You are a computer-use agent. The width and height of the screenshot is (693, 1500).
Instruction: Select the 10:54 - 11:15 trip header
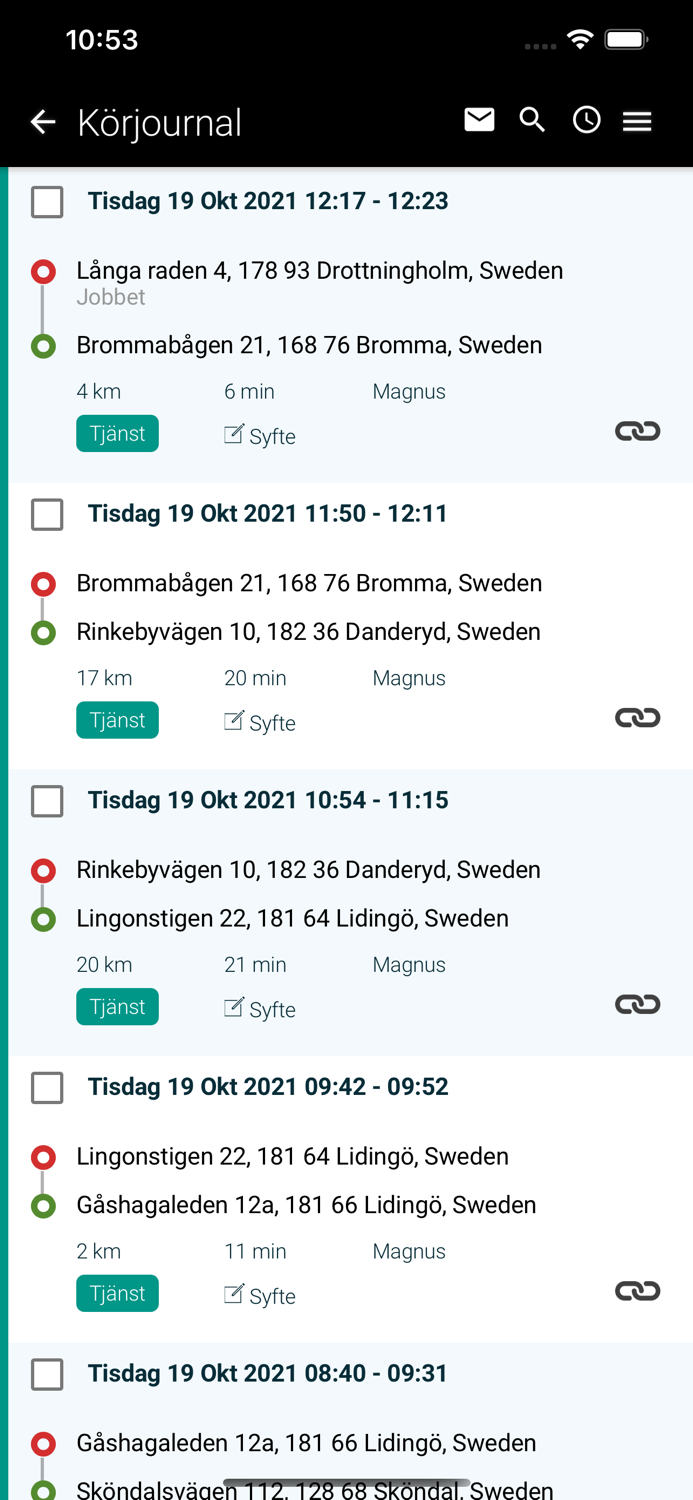pos(268,800)
